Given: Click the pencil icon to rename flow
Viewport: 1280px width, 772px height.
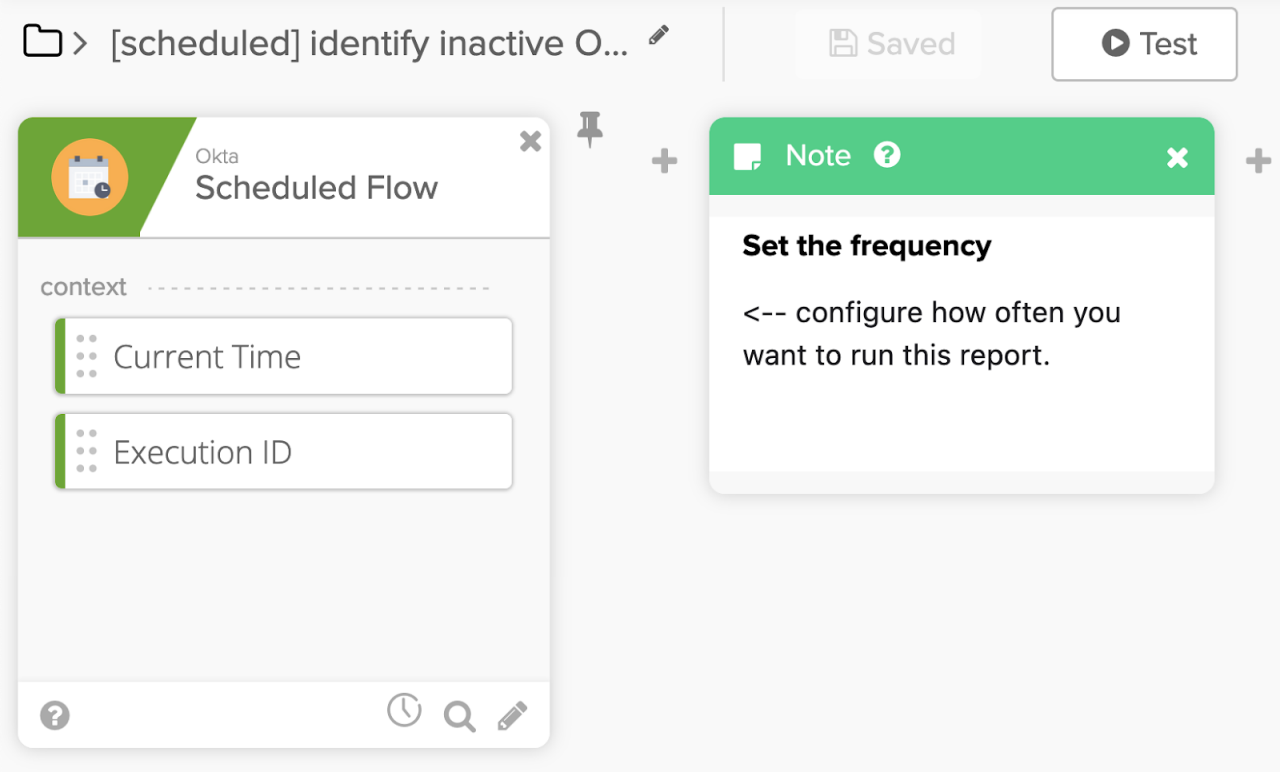Looking at the screenshot, I should tap(658, 36).
